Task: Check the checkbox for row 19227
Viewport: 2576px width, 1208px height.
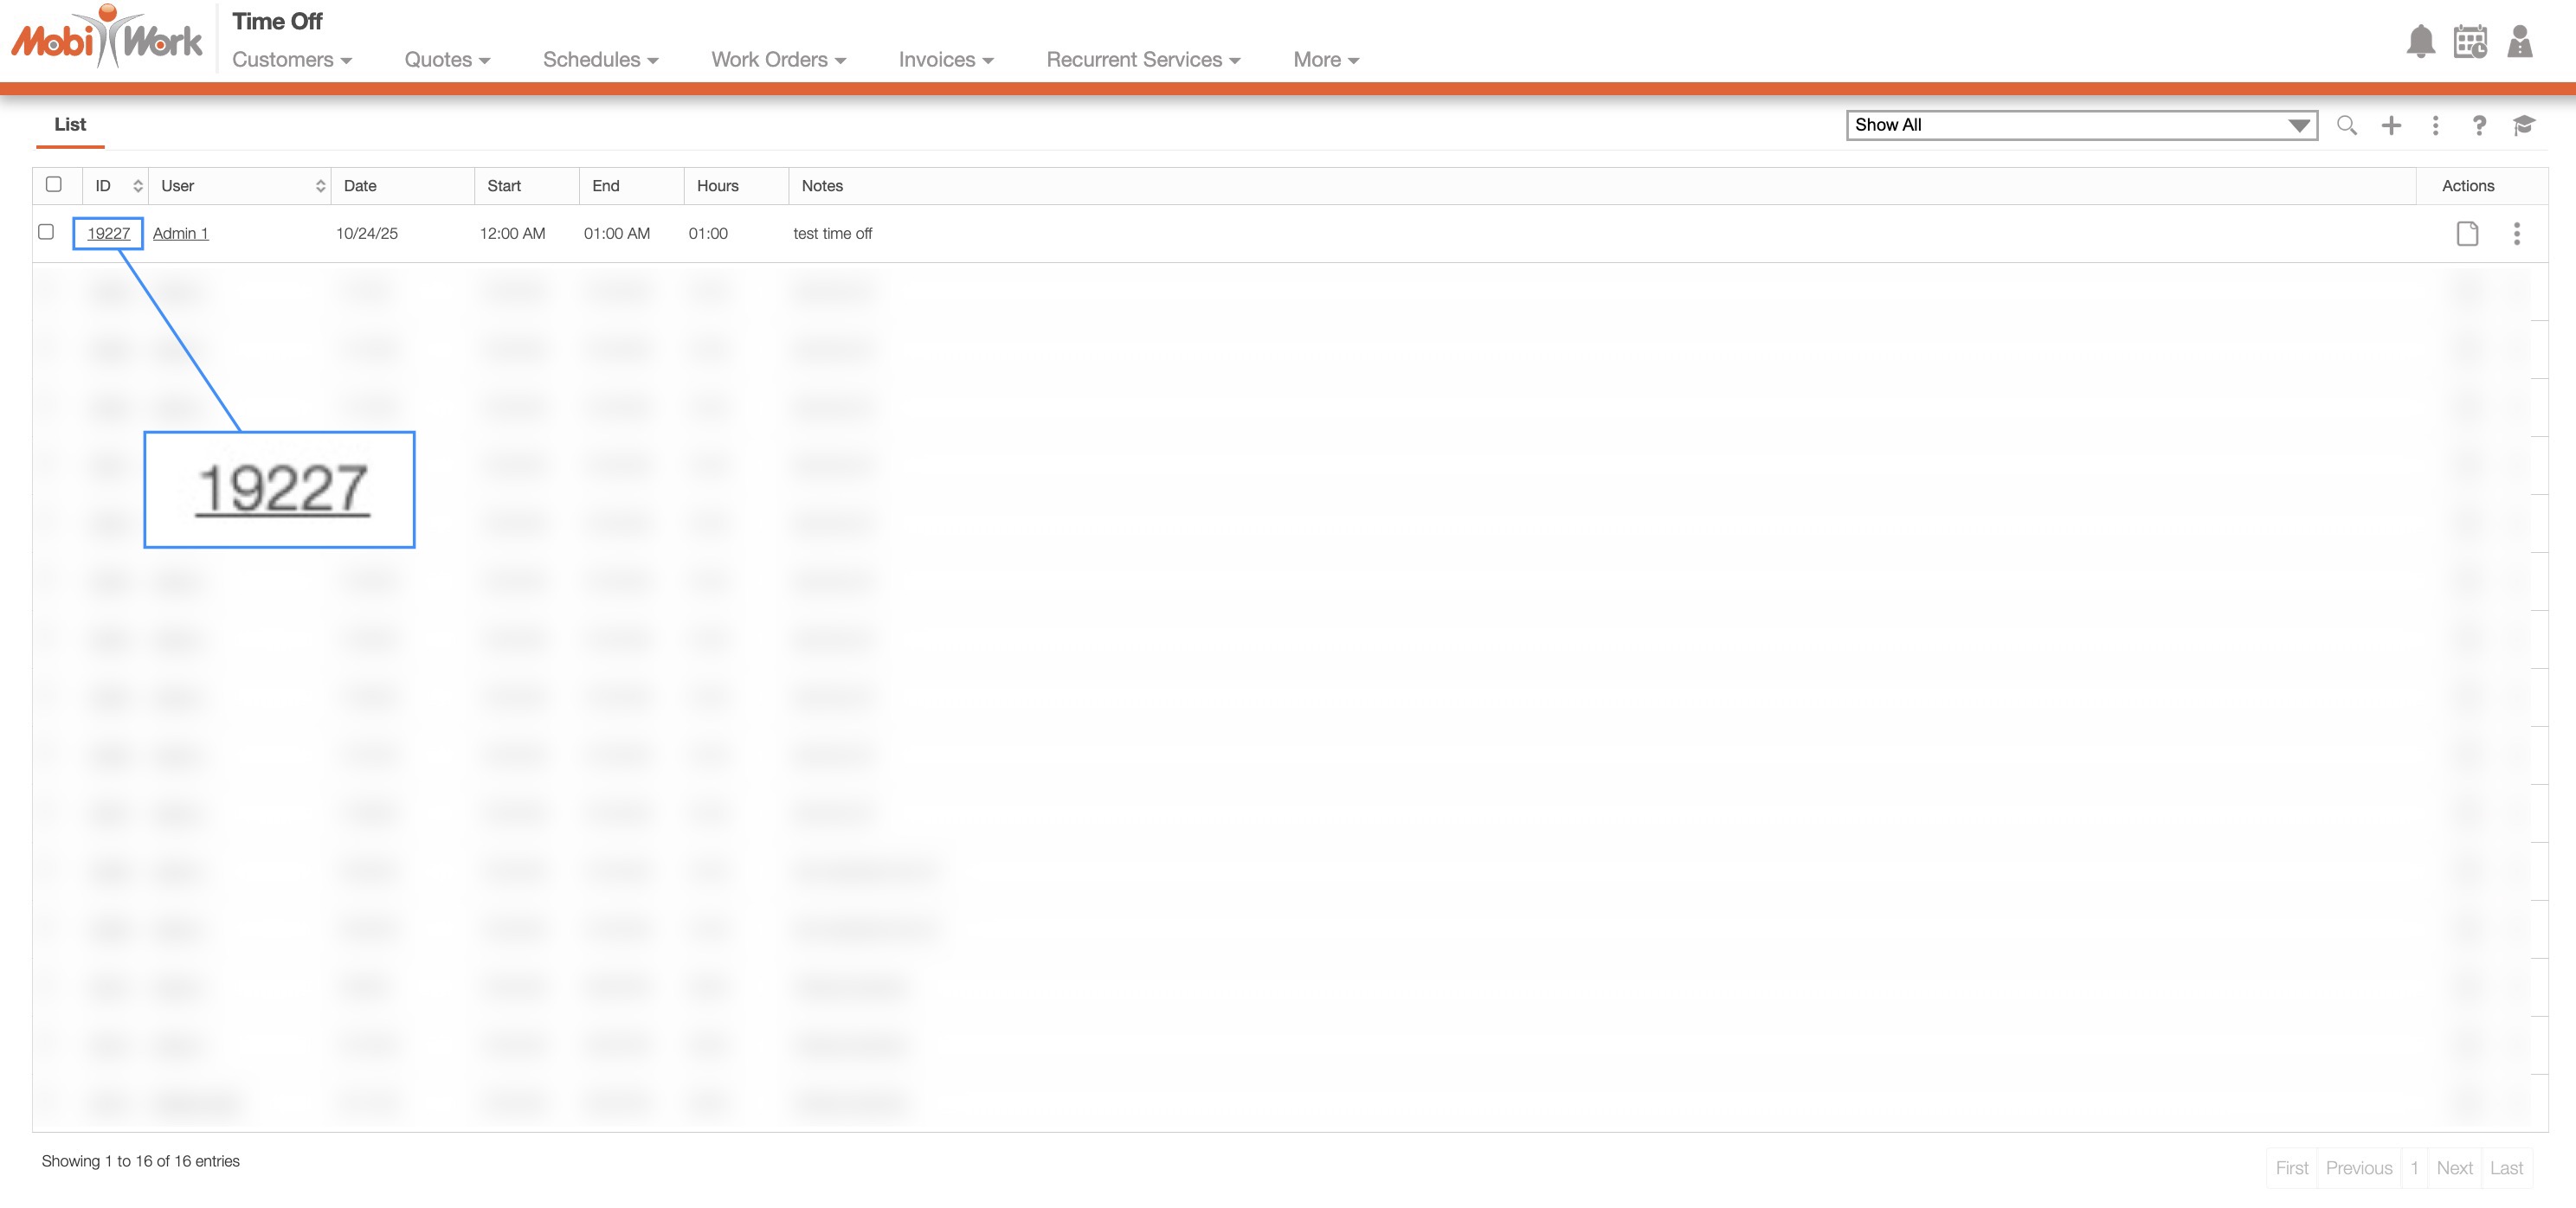Action: pyautogui.click(x=46, y=232)
